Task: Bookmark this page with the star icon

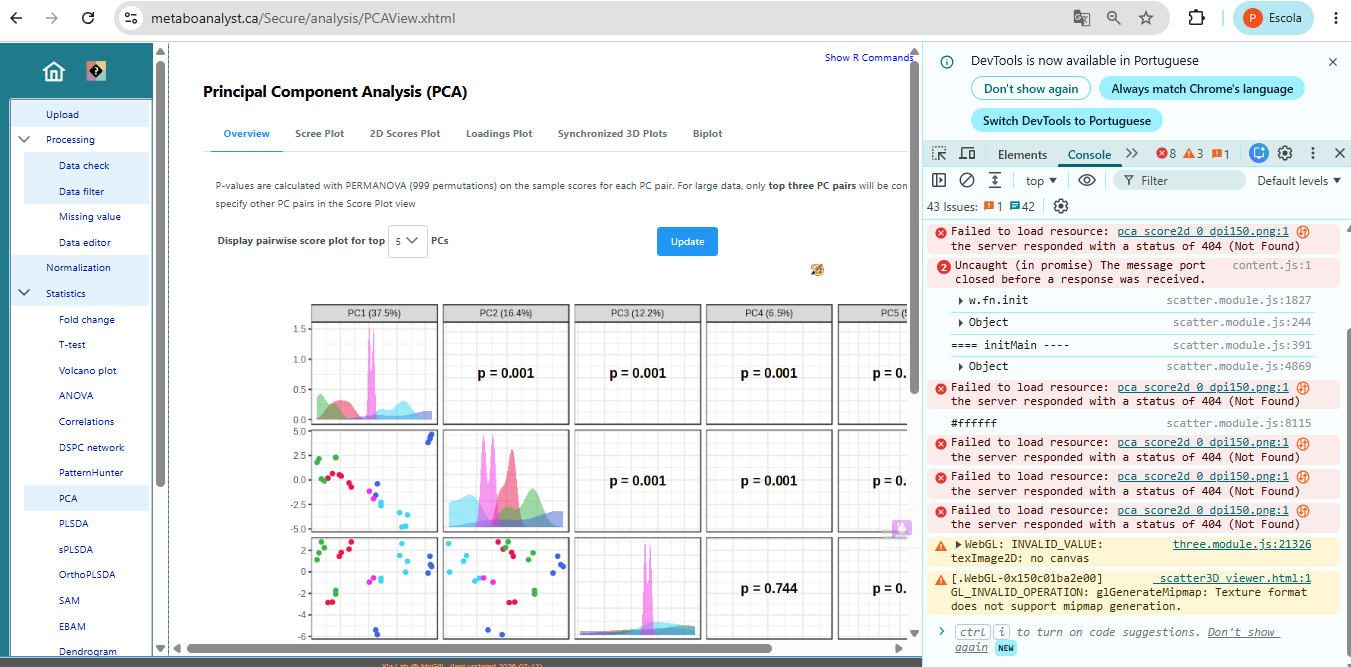Action: click(1146, 18)
